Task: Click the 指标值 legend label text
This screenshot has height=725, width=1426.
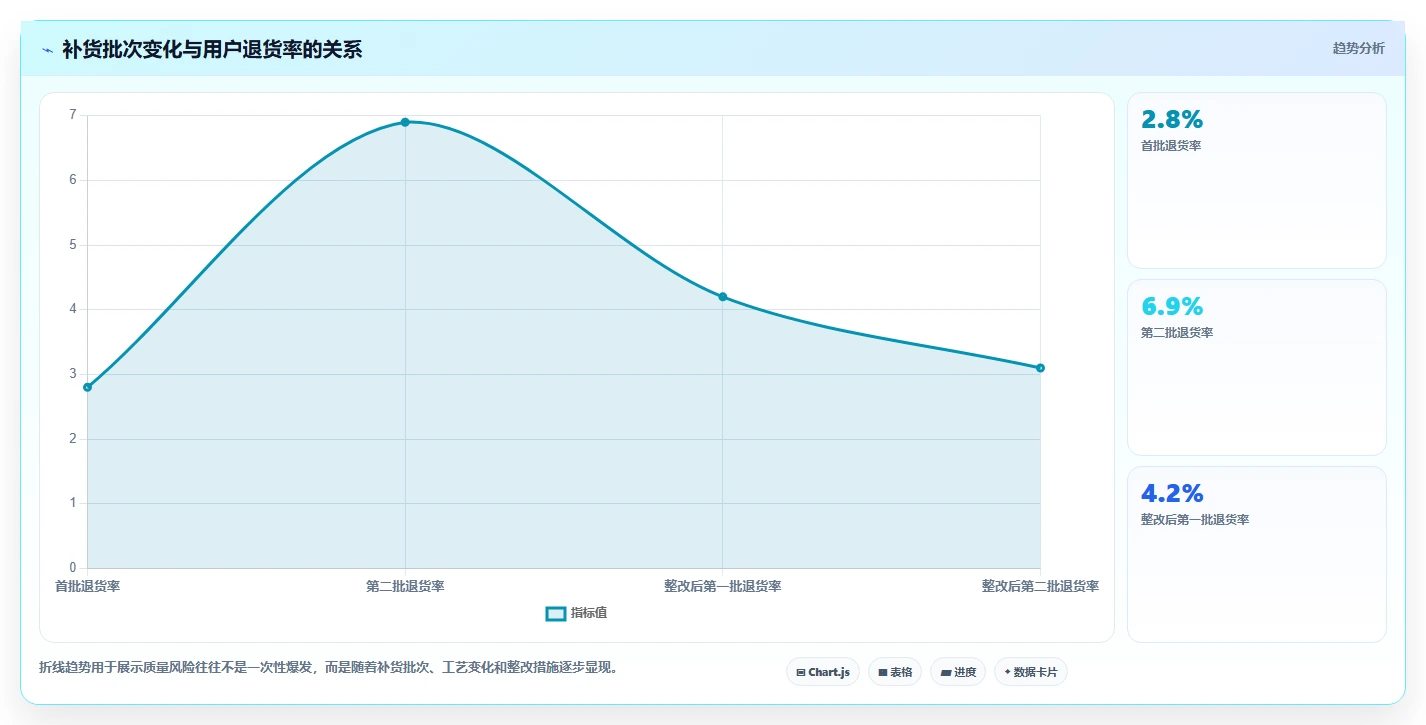Action: (589, 613)
